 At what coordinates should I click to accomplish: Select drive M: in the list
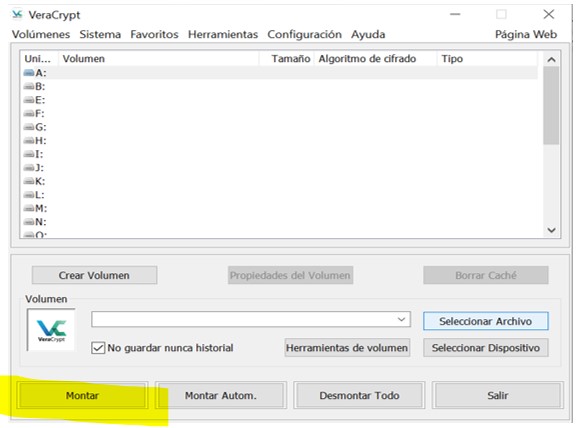(279, 208)
